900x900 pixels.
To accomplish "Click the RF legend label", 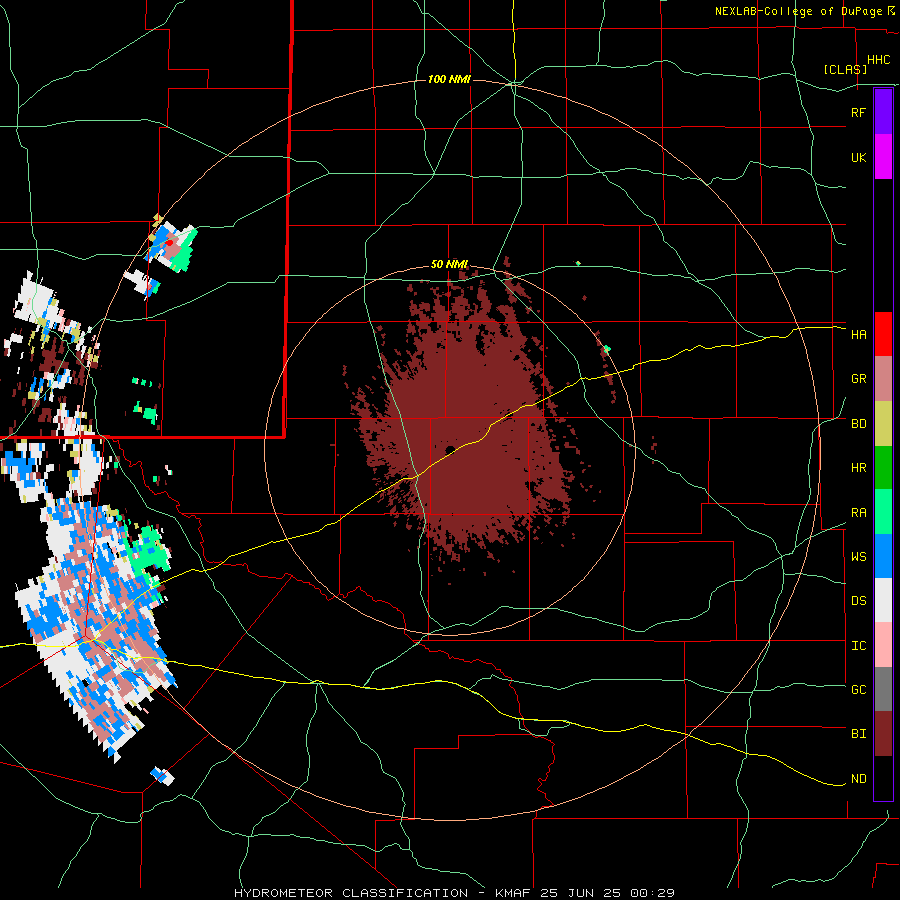I will coord(858,112).
